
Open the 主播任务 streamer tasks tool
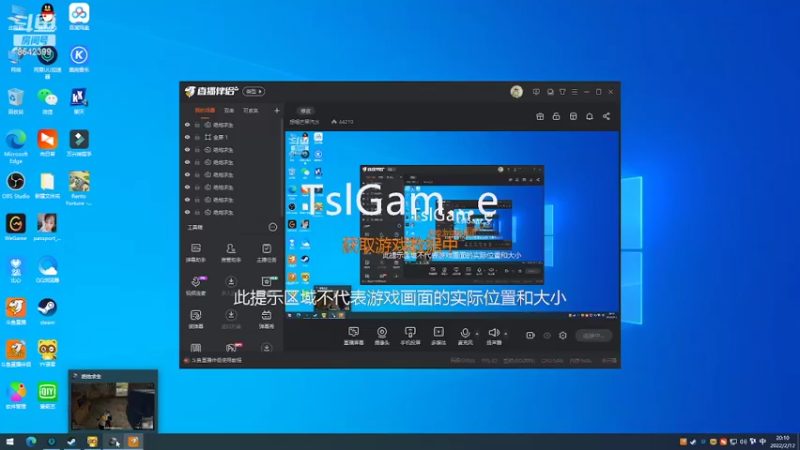click(x=266, y=253)
